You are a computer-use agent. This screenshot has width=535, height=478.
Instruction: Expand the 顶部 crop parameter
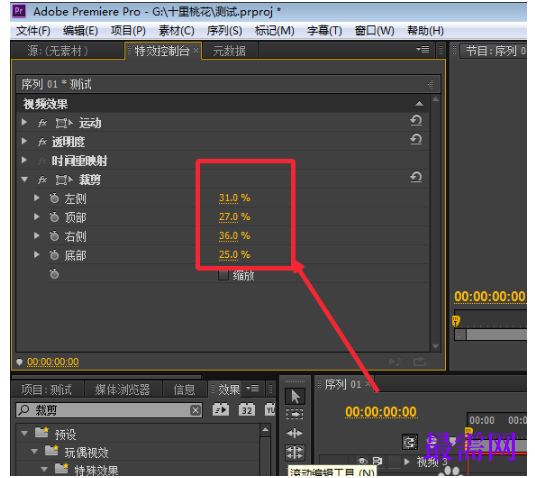tap(37, 217)
